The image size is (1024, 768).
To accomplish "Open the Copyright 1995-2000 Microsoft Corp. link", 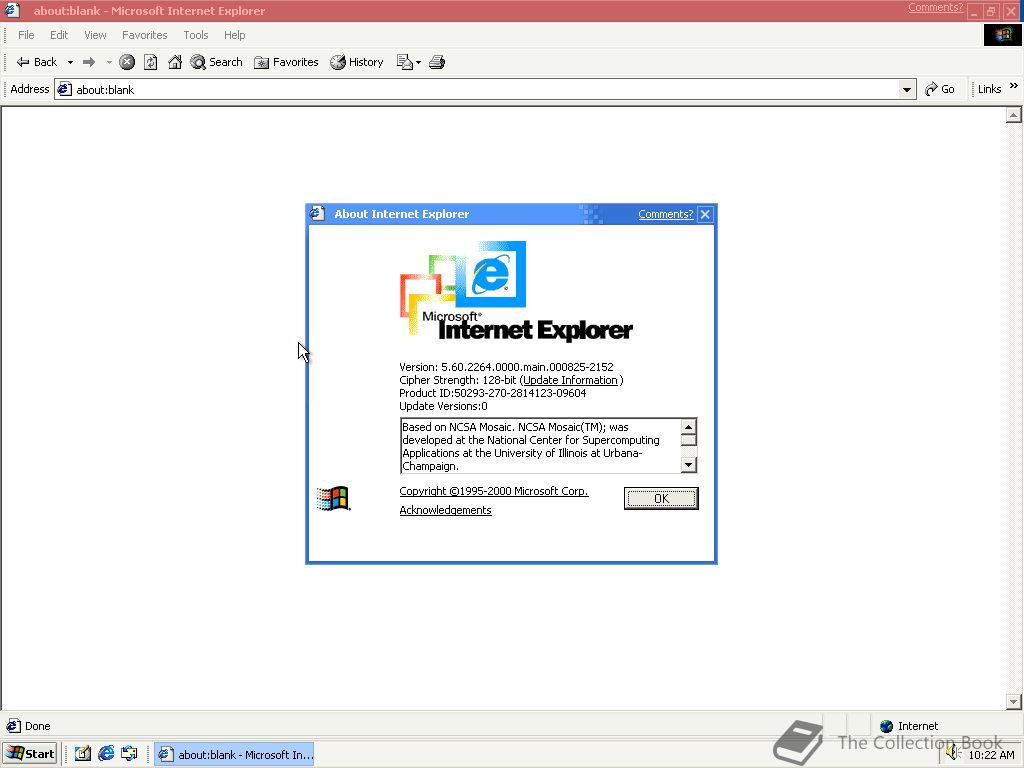I will pyautogui.click(x=494, y=491).
